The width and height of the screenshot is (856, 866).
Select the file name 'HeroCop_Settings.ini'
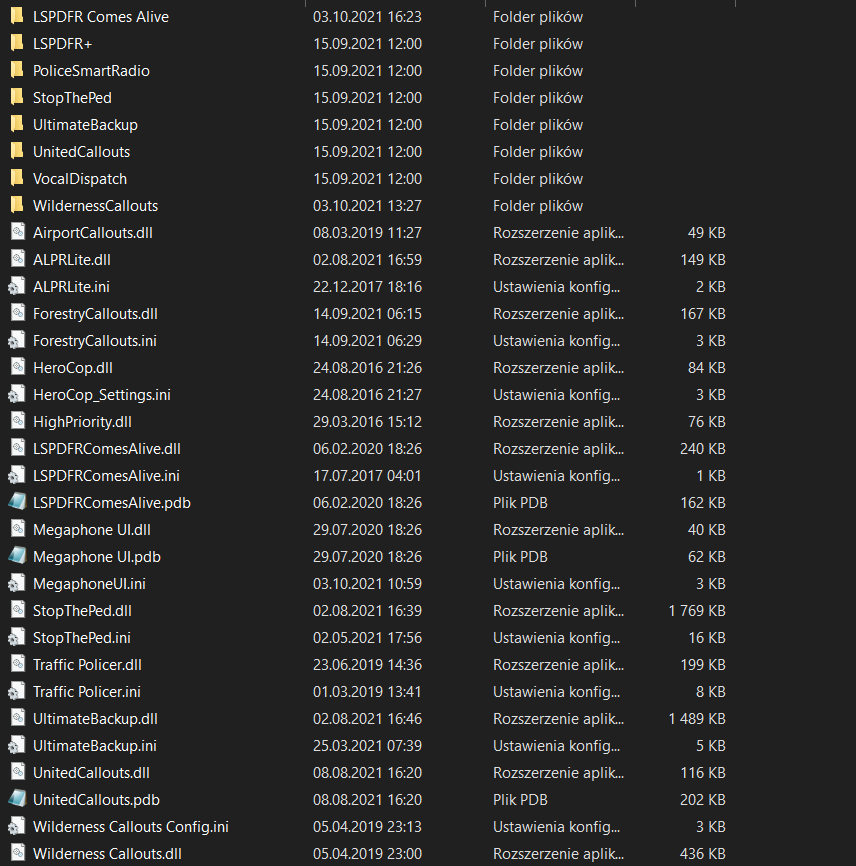pyautogui.click(x=102, y=395)
